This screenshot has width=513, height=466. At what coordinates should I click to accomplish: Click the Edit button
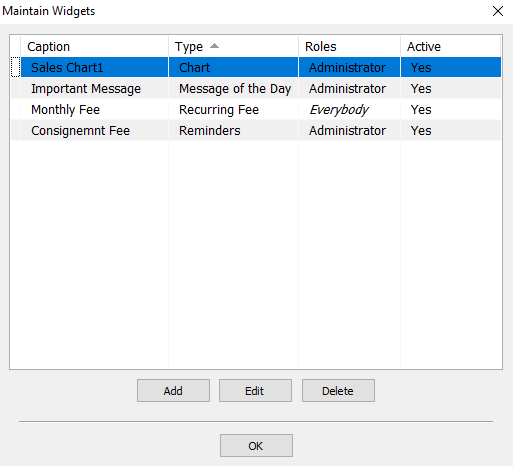click(x=255, y=390)
